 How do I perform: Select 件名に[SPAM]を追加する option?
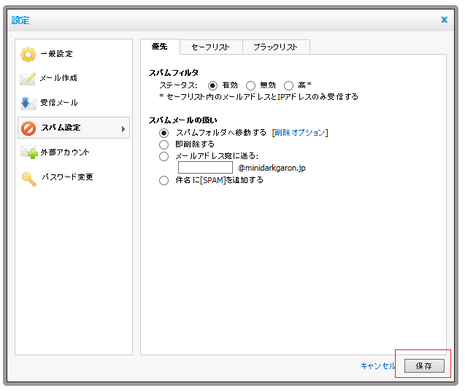164,181
